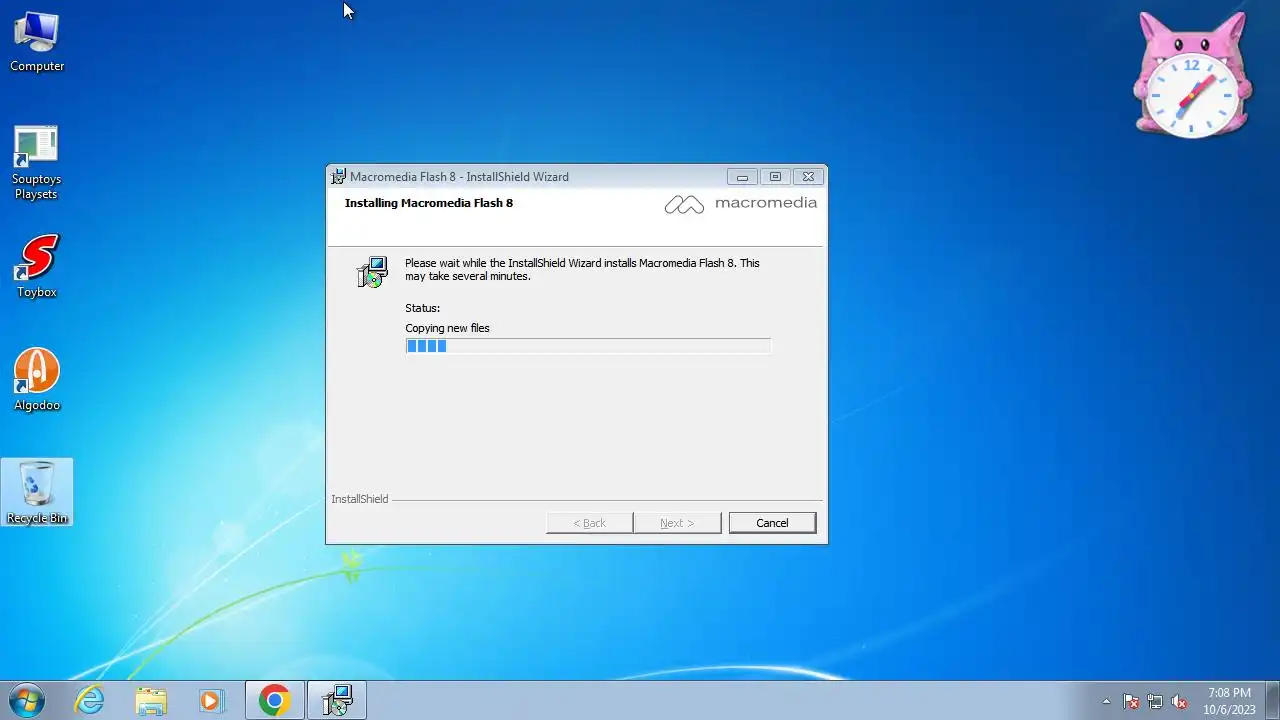Show hidden icons in the system tray
This screenshot has height=720, width=1280.
click(1106, 701)
